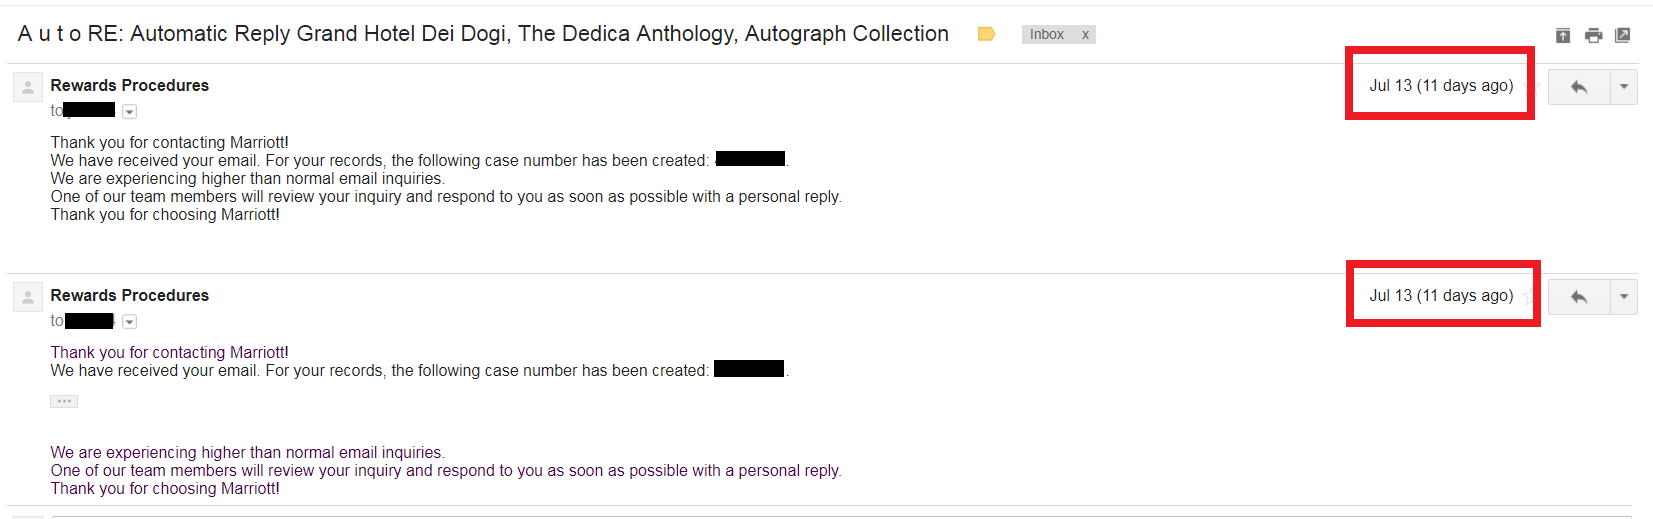Print the email conversation
The image size is (1653, 519).
(x=1593, y=36)
